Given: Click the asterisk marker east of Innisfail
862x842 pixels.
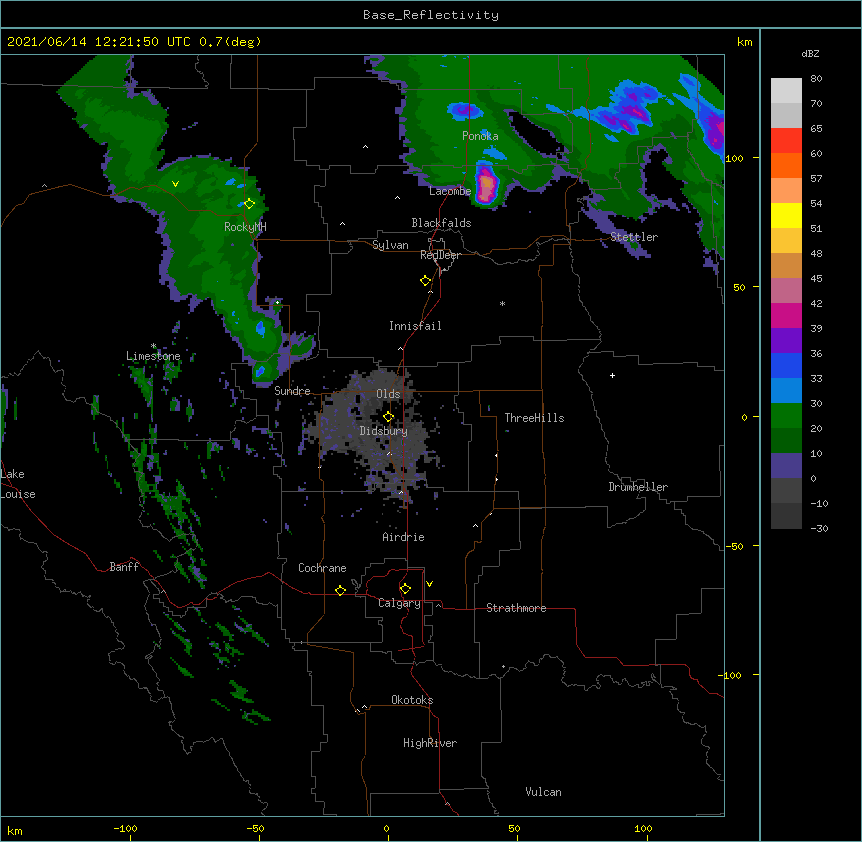Looking at the screenshot, I should (x=502, y=304).
